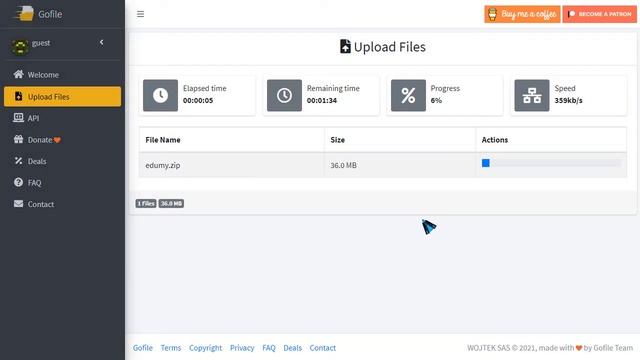The width and height of the screenshot is (640, 360).
Task: Open the Contact sidebar item
Action: click(62, 204)
